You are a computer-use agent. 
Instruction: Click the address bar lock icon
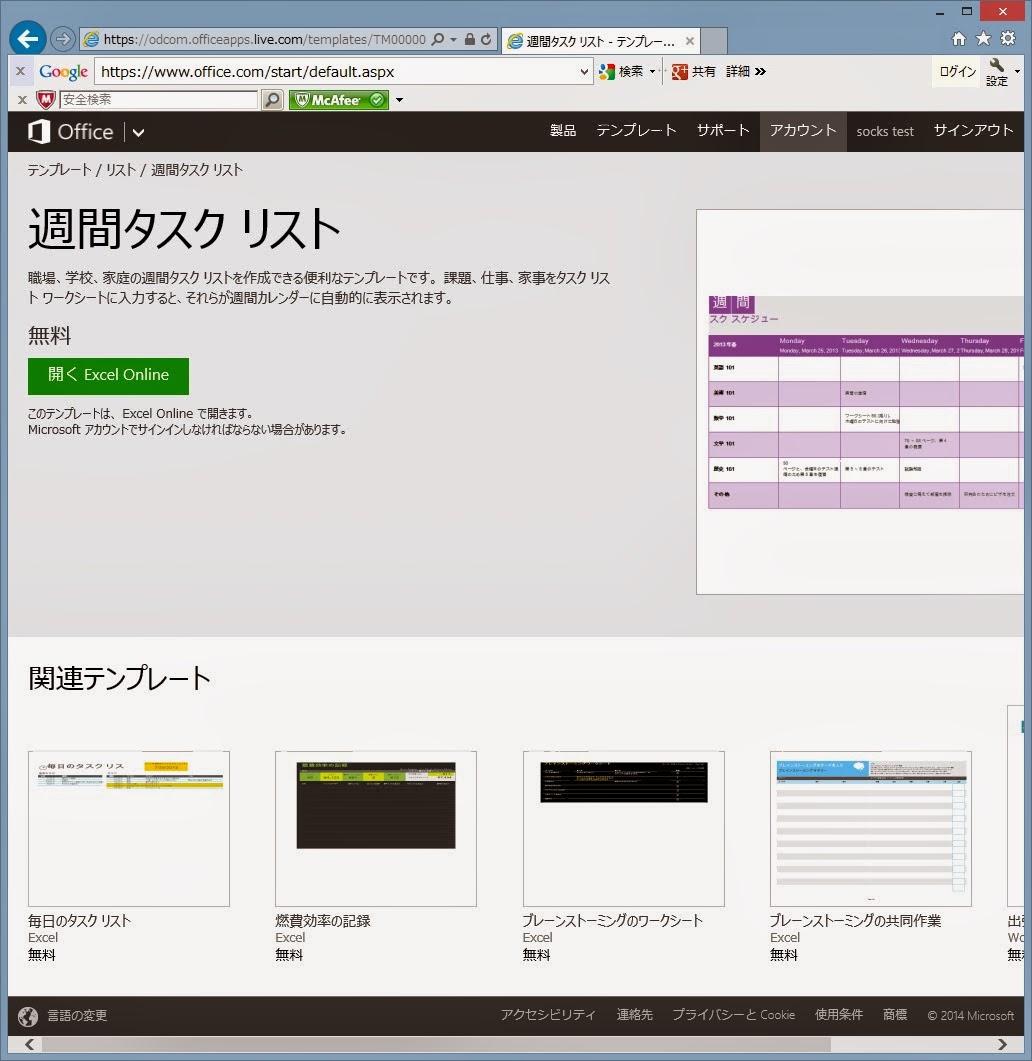(470, 39)
